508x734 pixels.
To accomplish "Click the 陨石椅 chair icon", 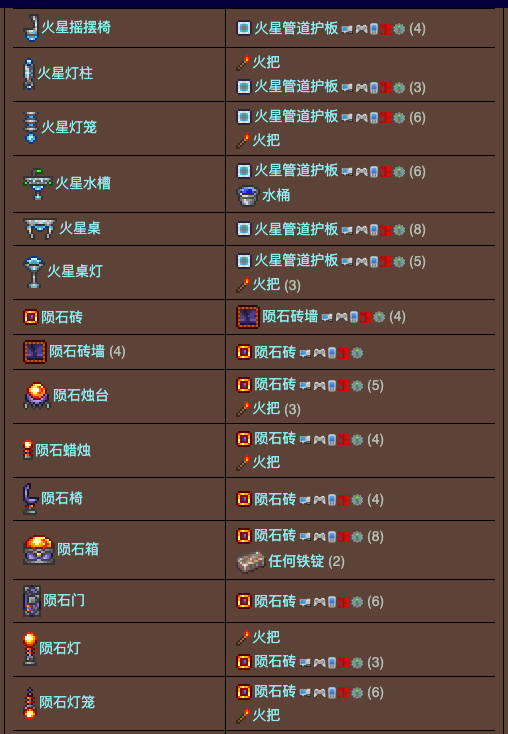I will [x=30, y=499].
